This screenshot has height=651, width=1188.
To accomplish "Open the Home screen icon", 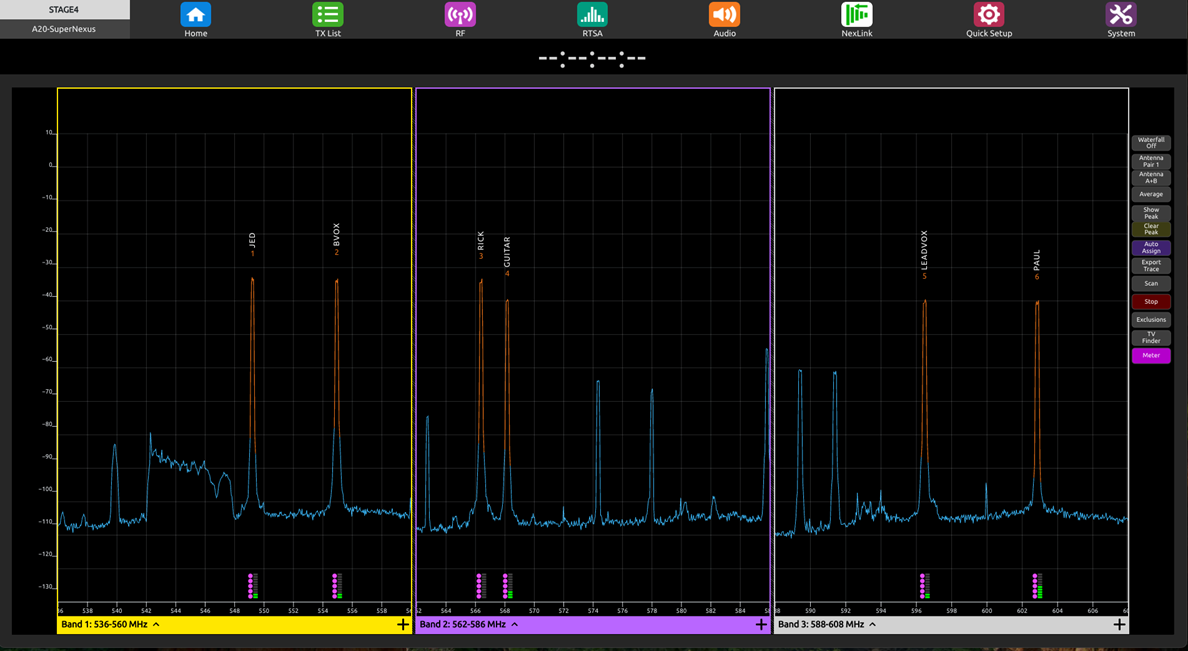I will coord(195,14).
